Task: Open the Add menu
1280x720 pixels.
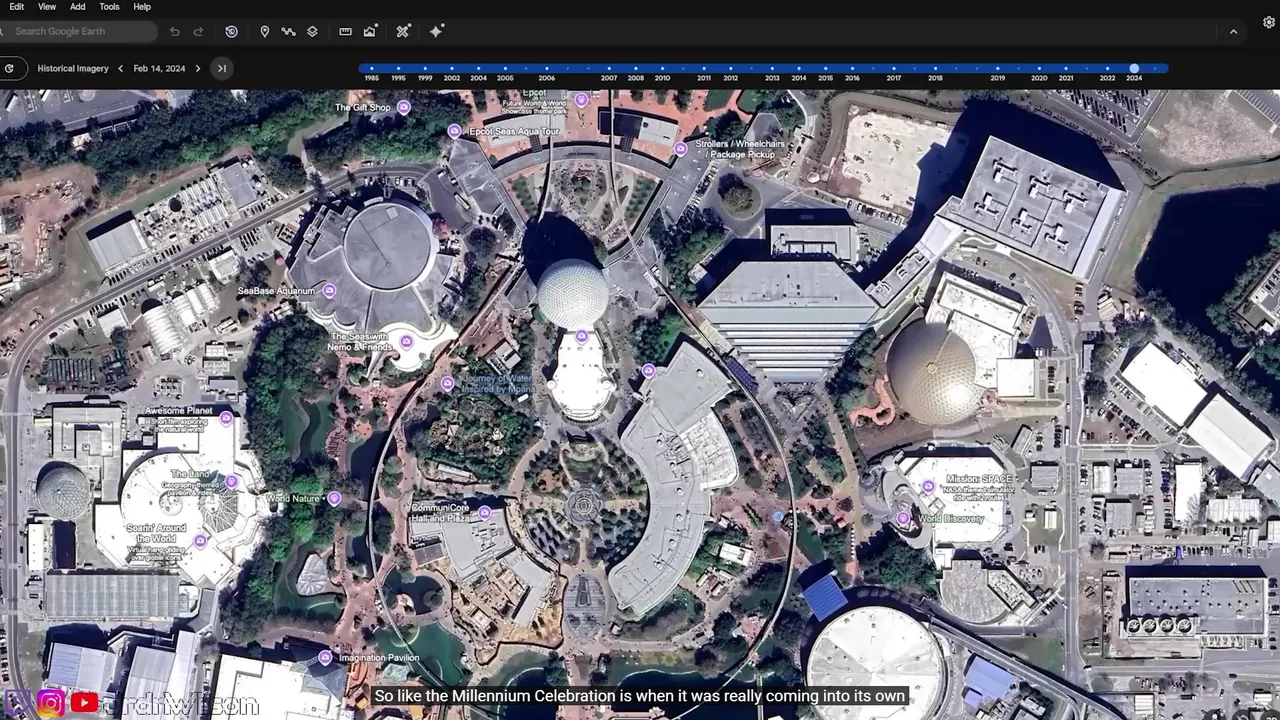Action: (78, 7)
